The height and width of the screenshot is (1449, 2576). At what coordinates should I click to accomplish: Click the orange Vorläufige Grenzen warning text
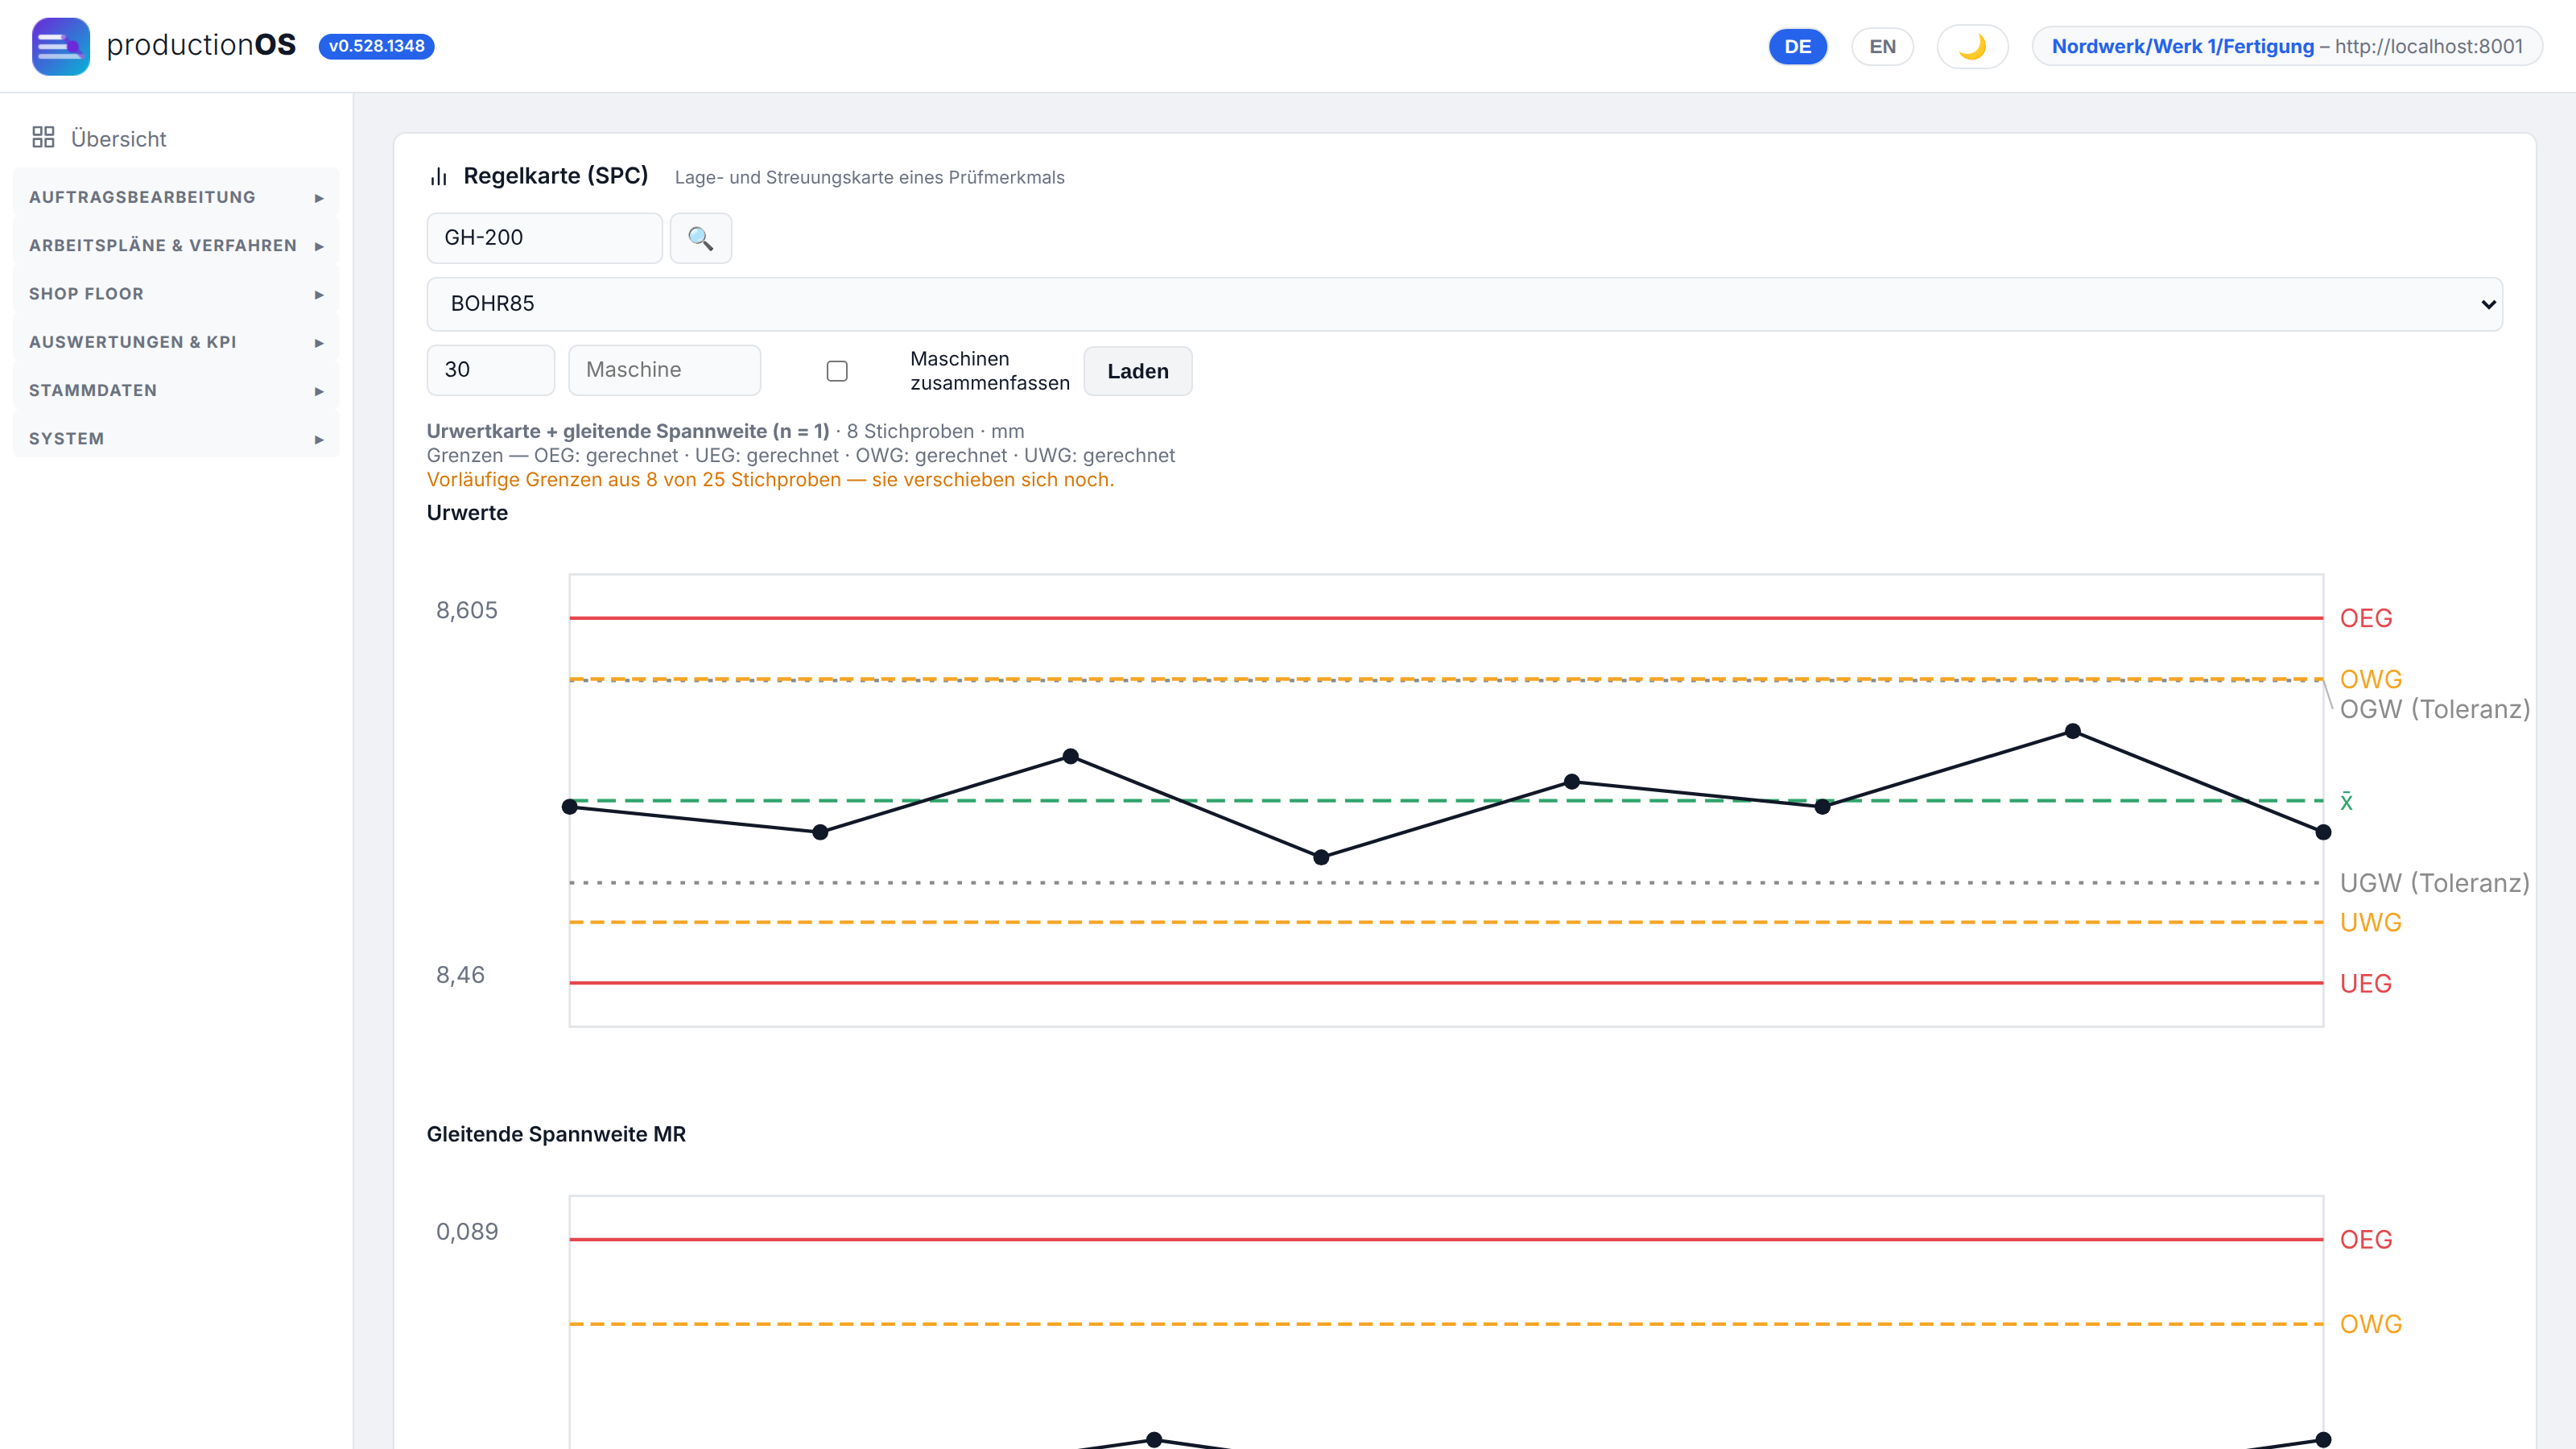point(770,480)
